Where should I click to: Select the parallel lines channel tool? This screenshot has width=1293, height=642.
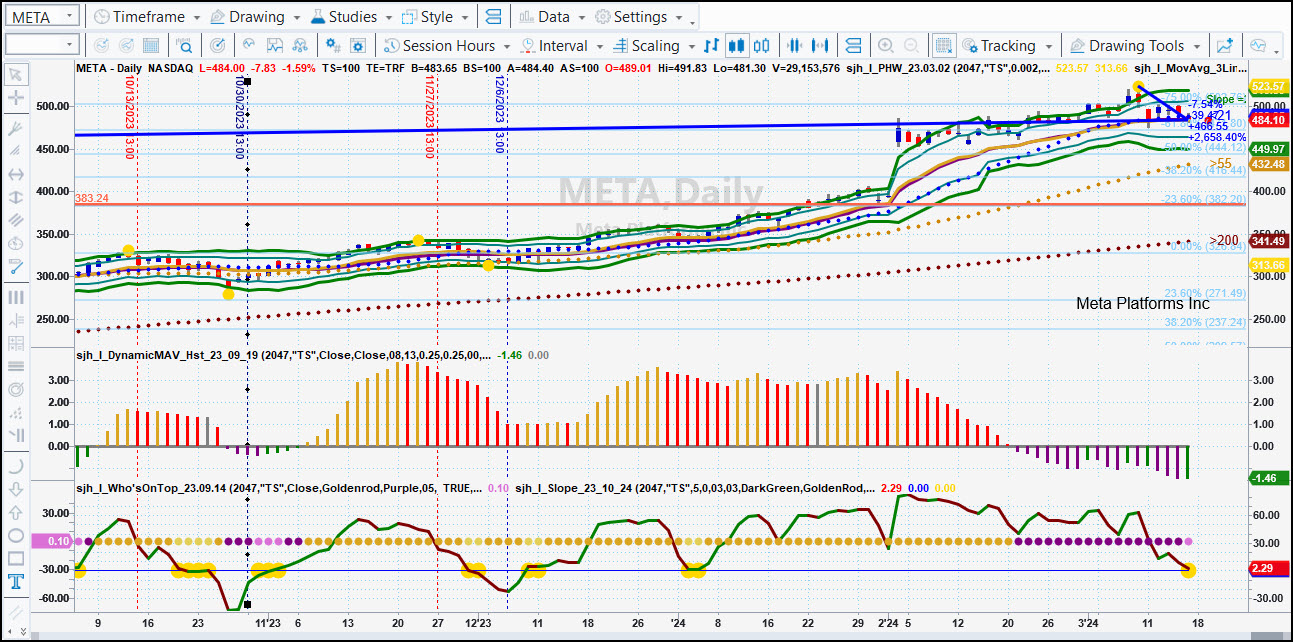click(x=16, y=221)
